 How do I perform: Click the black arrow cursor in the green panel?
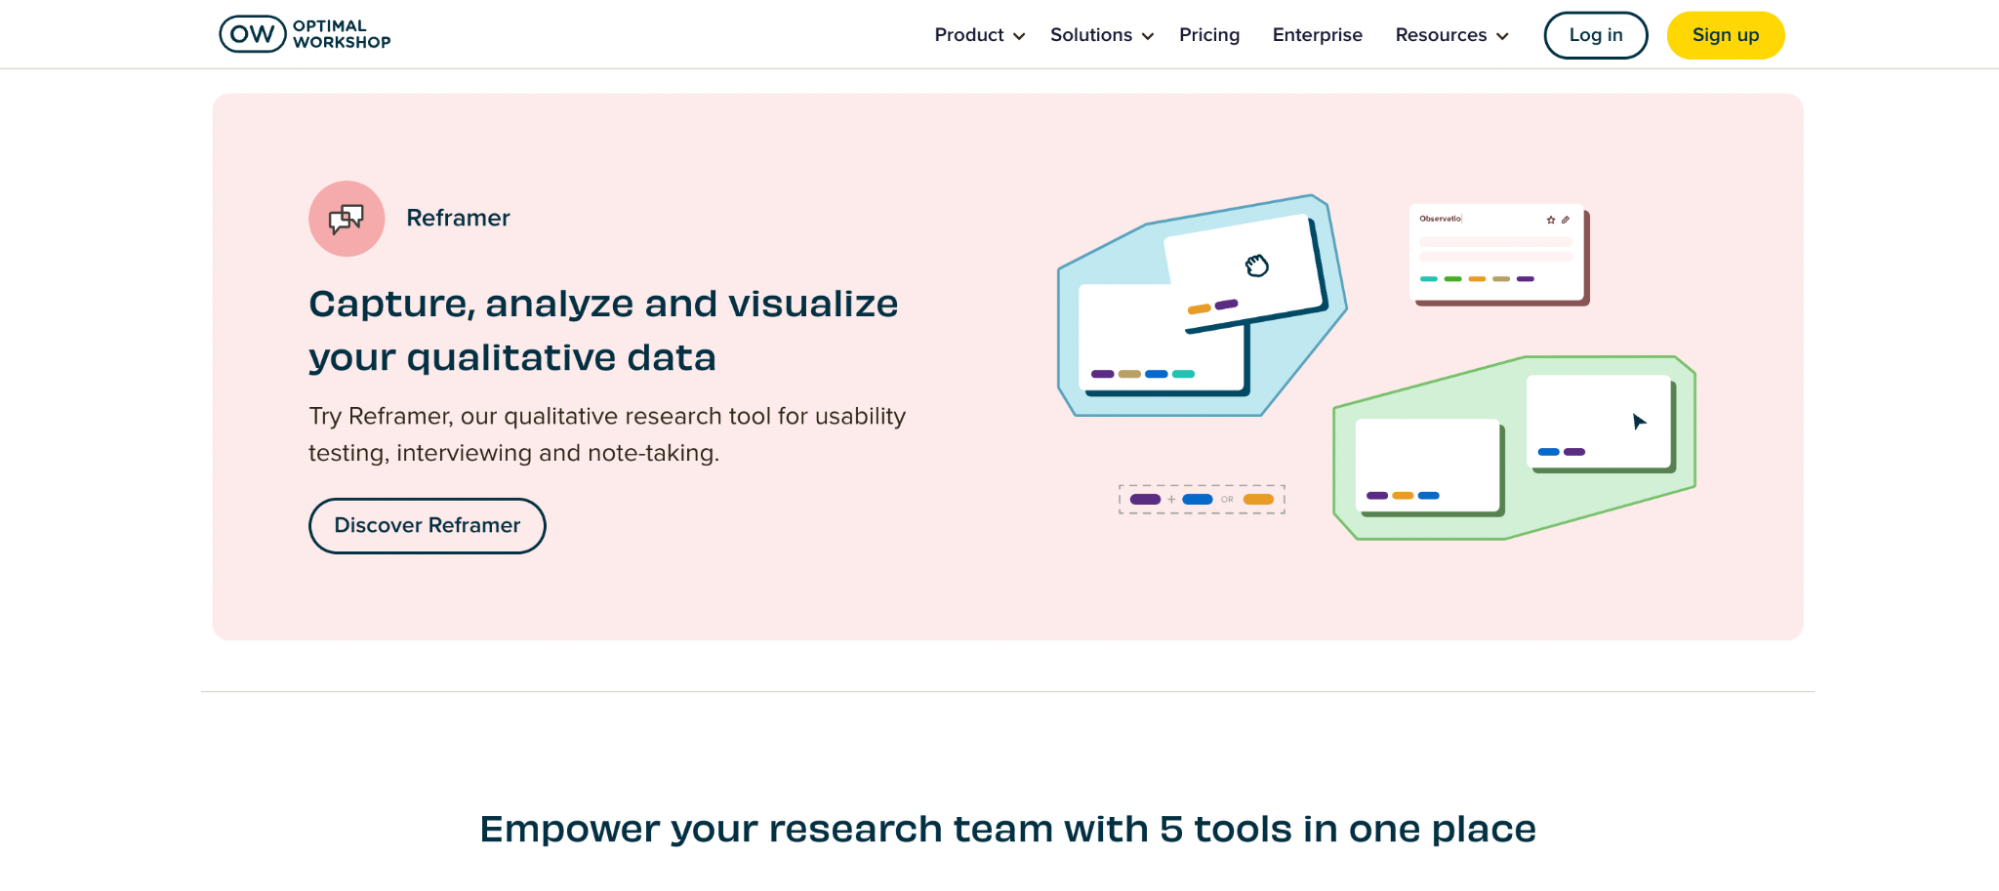(x=1638, y=422)
